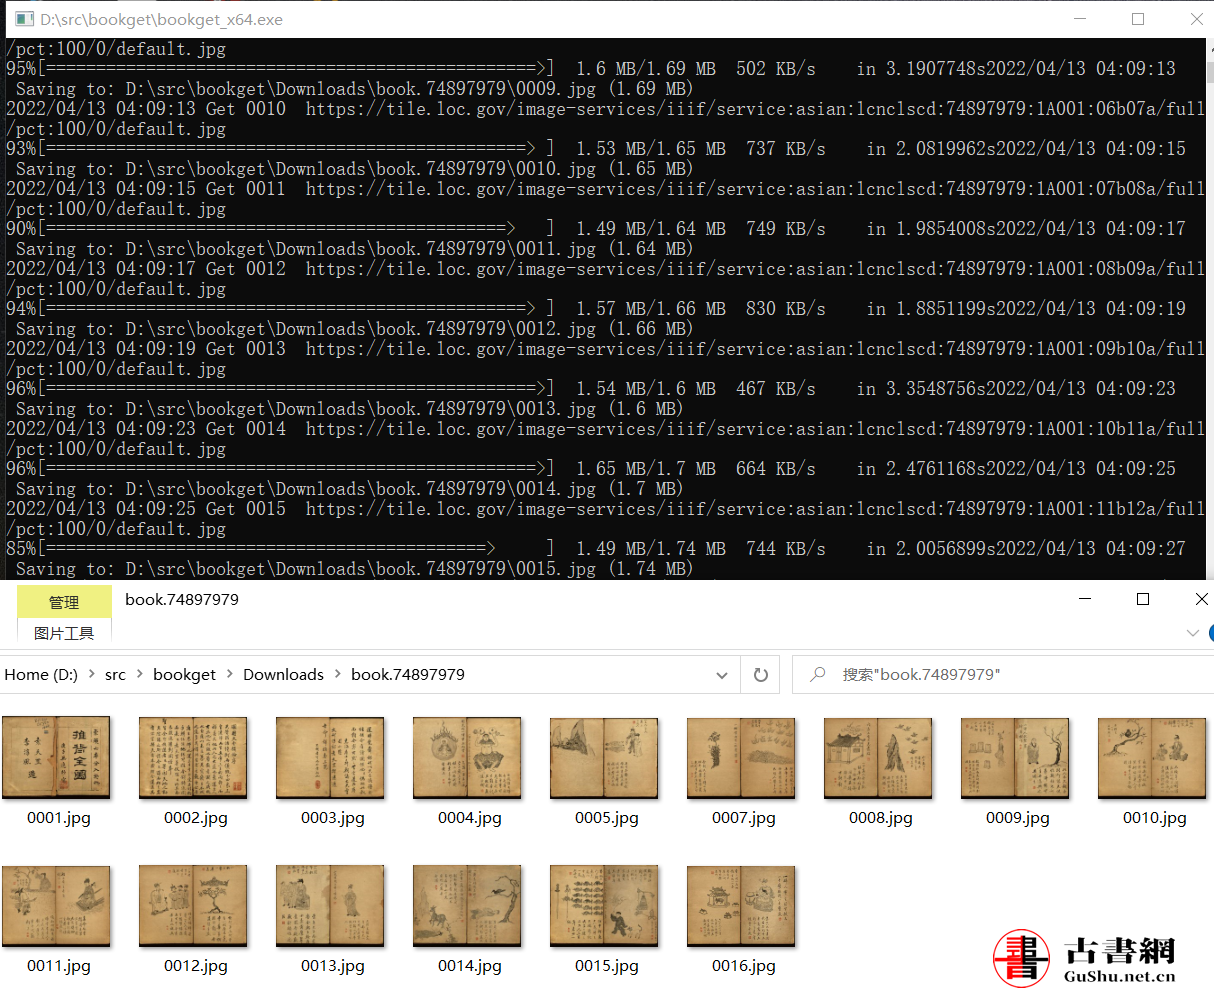This screenshot has height=993, width=1214.
Task: Select the 0016.jpg thumbnail image
Action: tap(741, 906)
